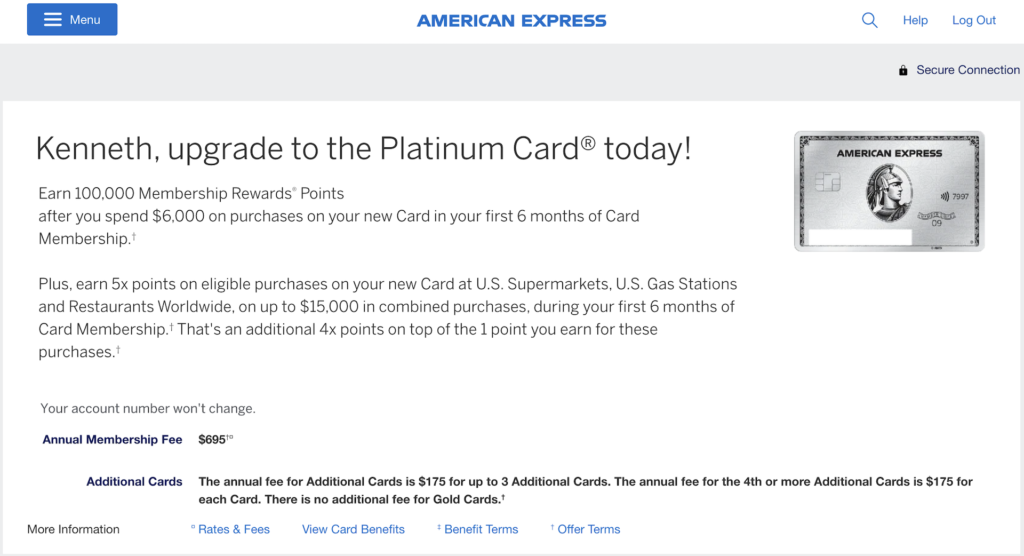Image resolution: width=1024 pixels, height=556 pixels.
Task: Open the Benefit Terms link
Action: 481,529
